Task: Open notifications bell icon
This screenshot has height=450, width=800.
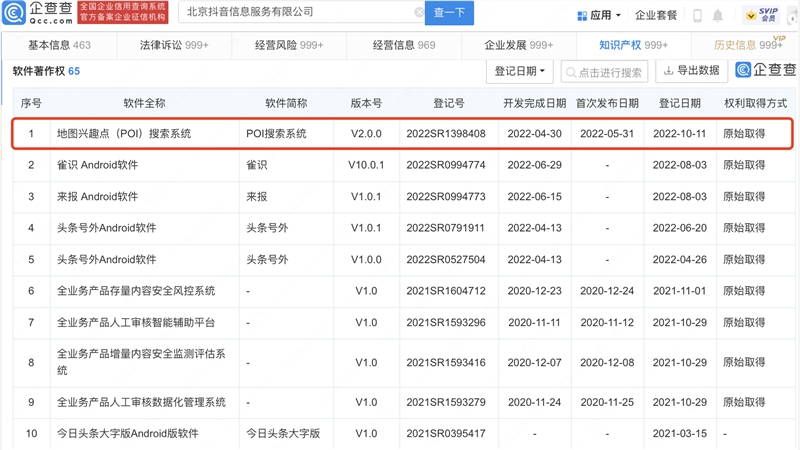Action: 717,16
